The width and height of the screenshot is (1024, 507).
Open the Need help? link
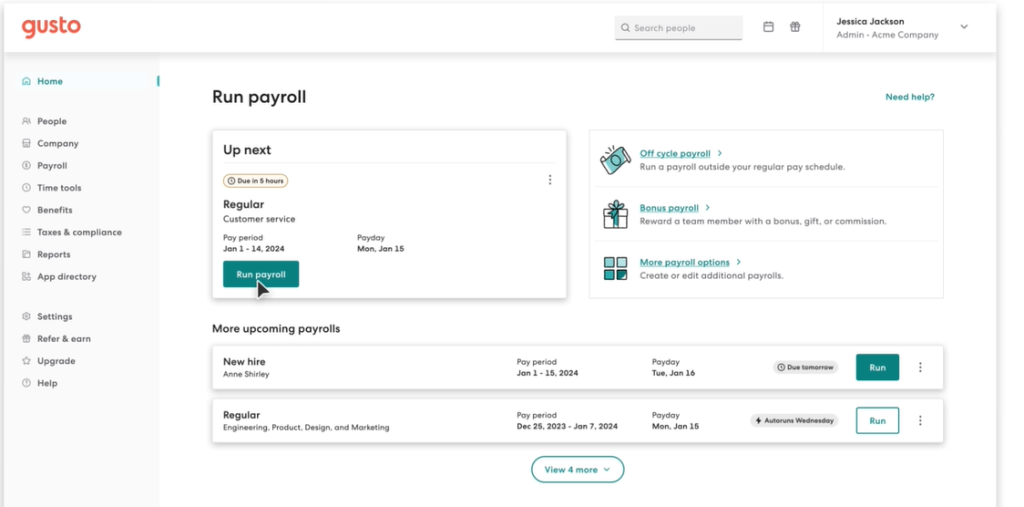909,97
